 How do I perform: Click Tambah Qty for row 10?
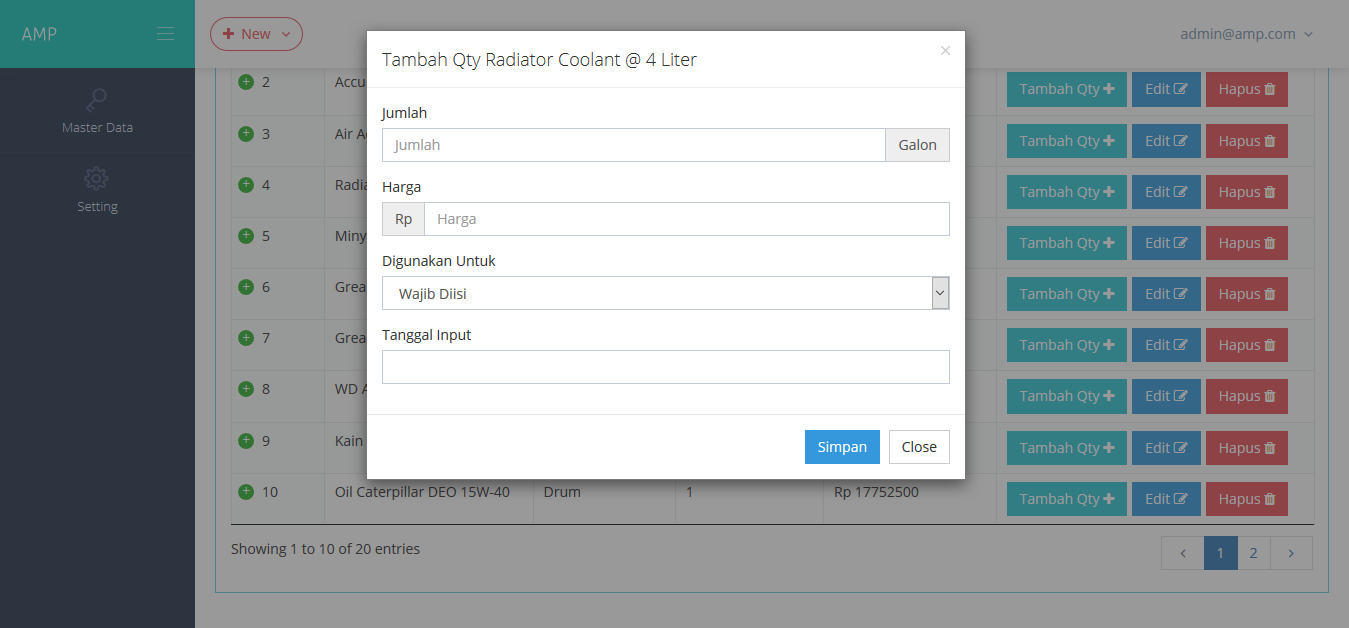(1066, 499)
